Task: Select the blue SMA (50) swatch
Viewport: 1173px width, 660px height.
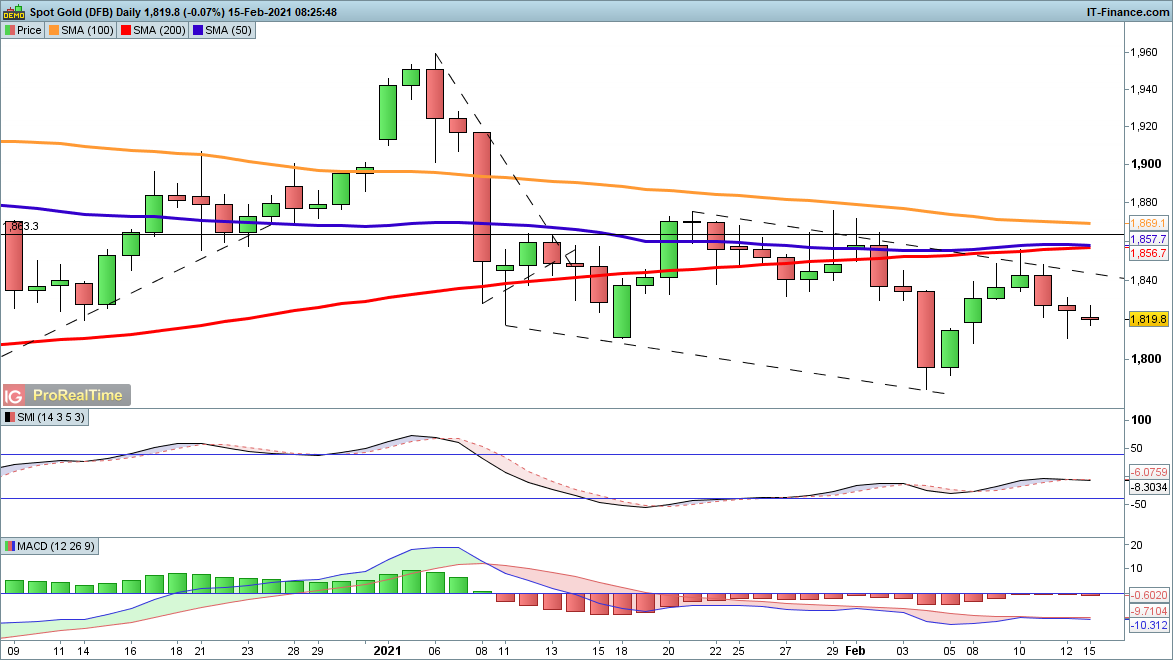Action: (197, 30)
